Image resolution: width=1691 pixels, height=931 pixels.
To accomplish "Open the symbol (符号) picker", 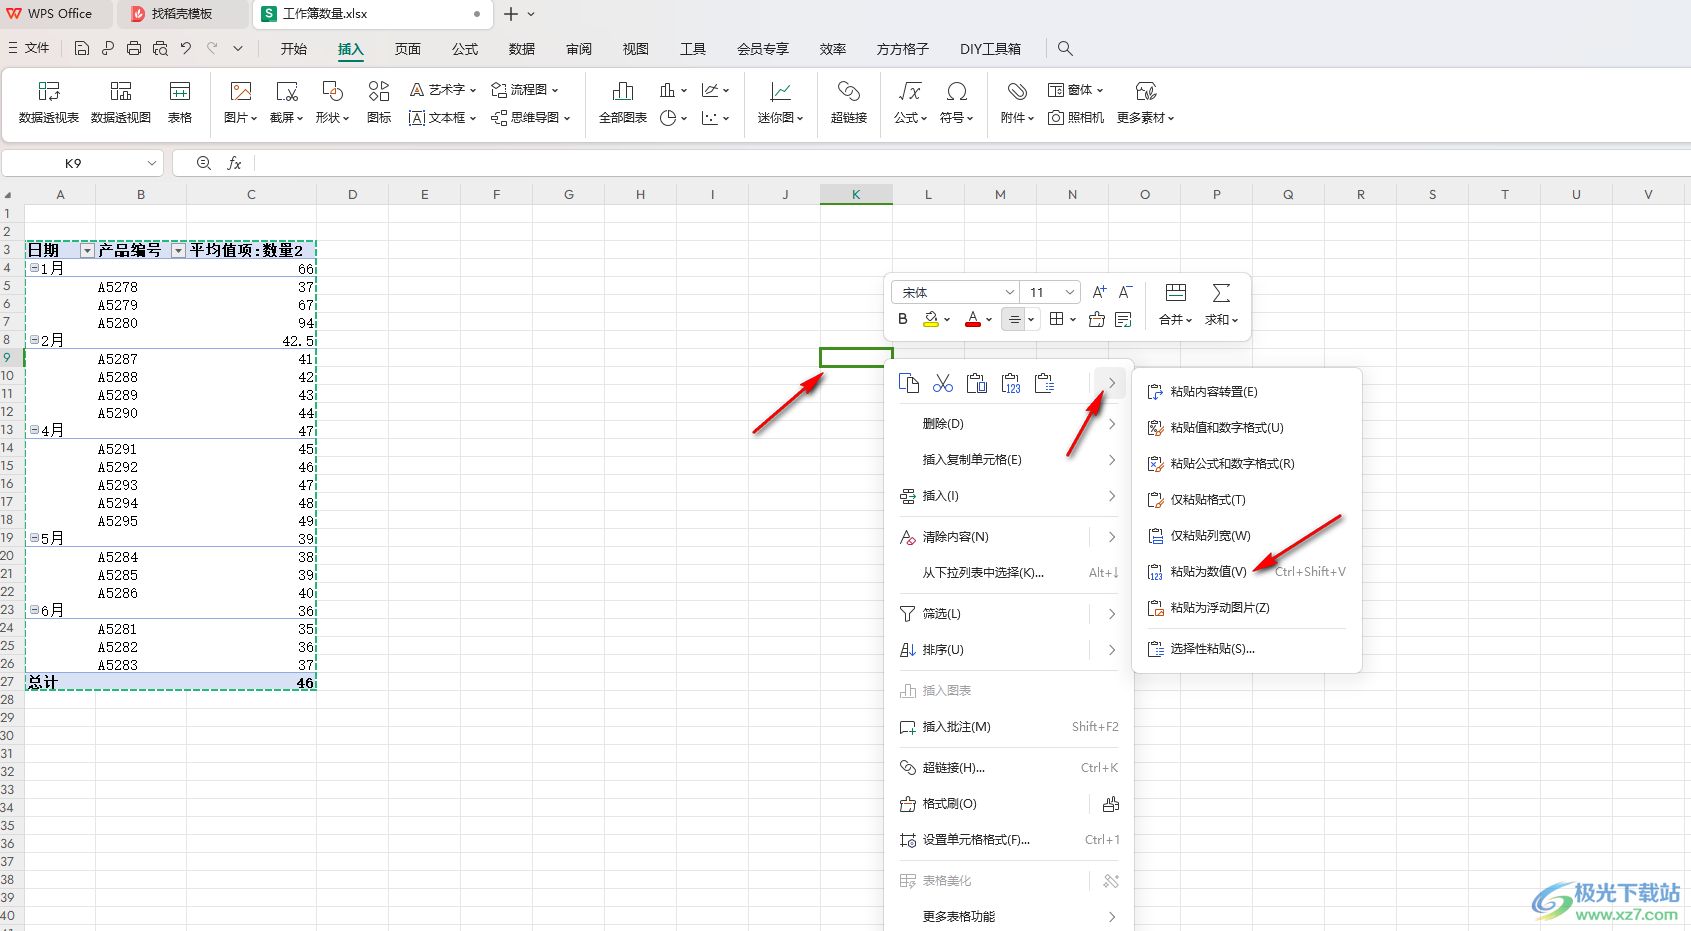I will (x=956, y=103).
